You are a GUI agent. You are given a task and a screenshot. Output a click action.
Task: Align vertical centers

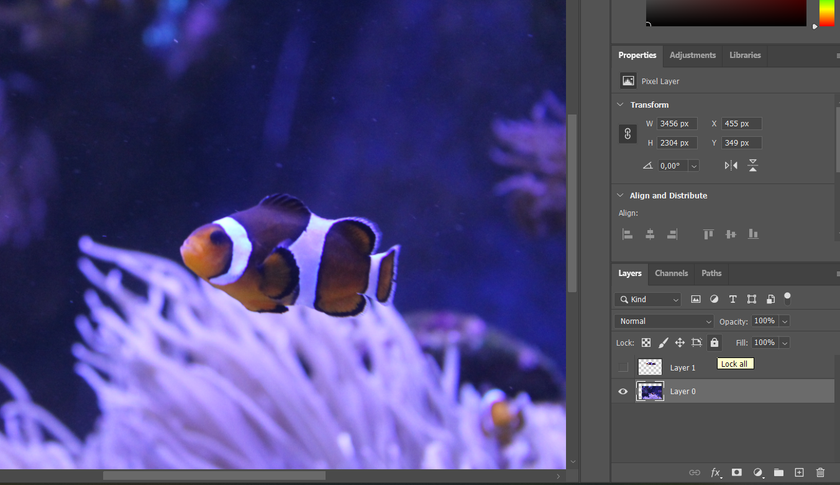click(x=731, y=234)
